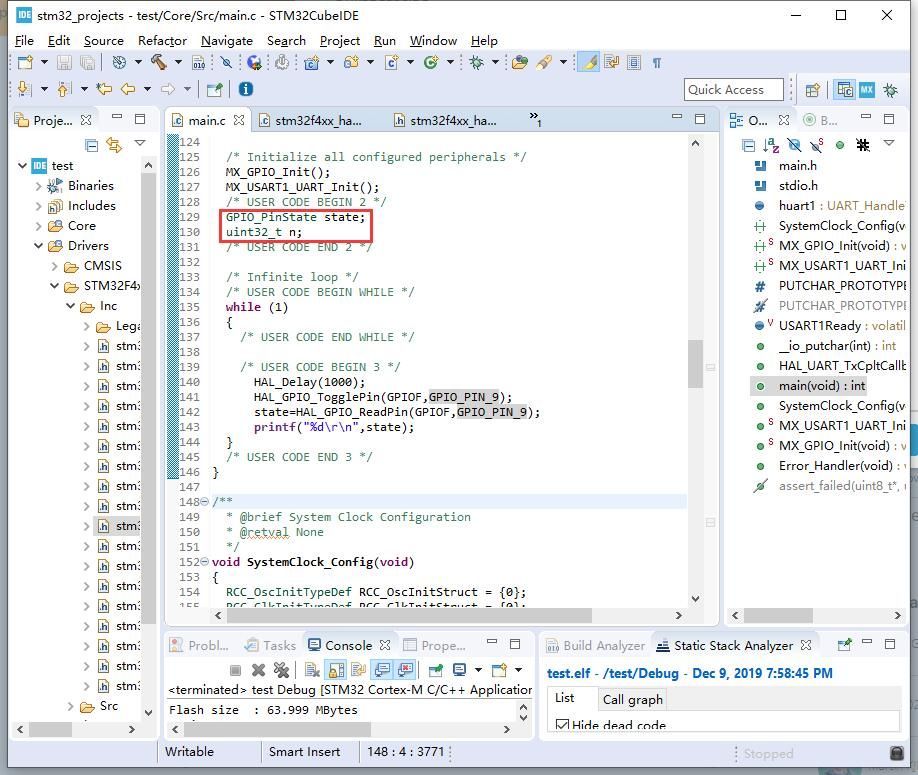Click the Remove All Terminated Launches icon
Viewport: 918px width, 775px height.
tap(282, 670)
